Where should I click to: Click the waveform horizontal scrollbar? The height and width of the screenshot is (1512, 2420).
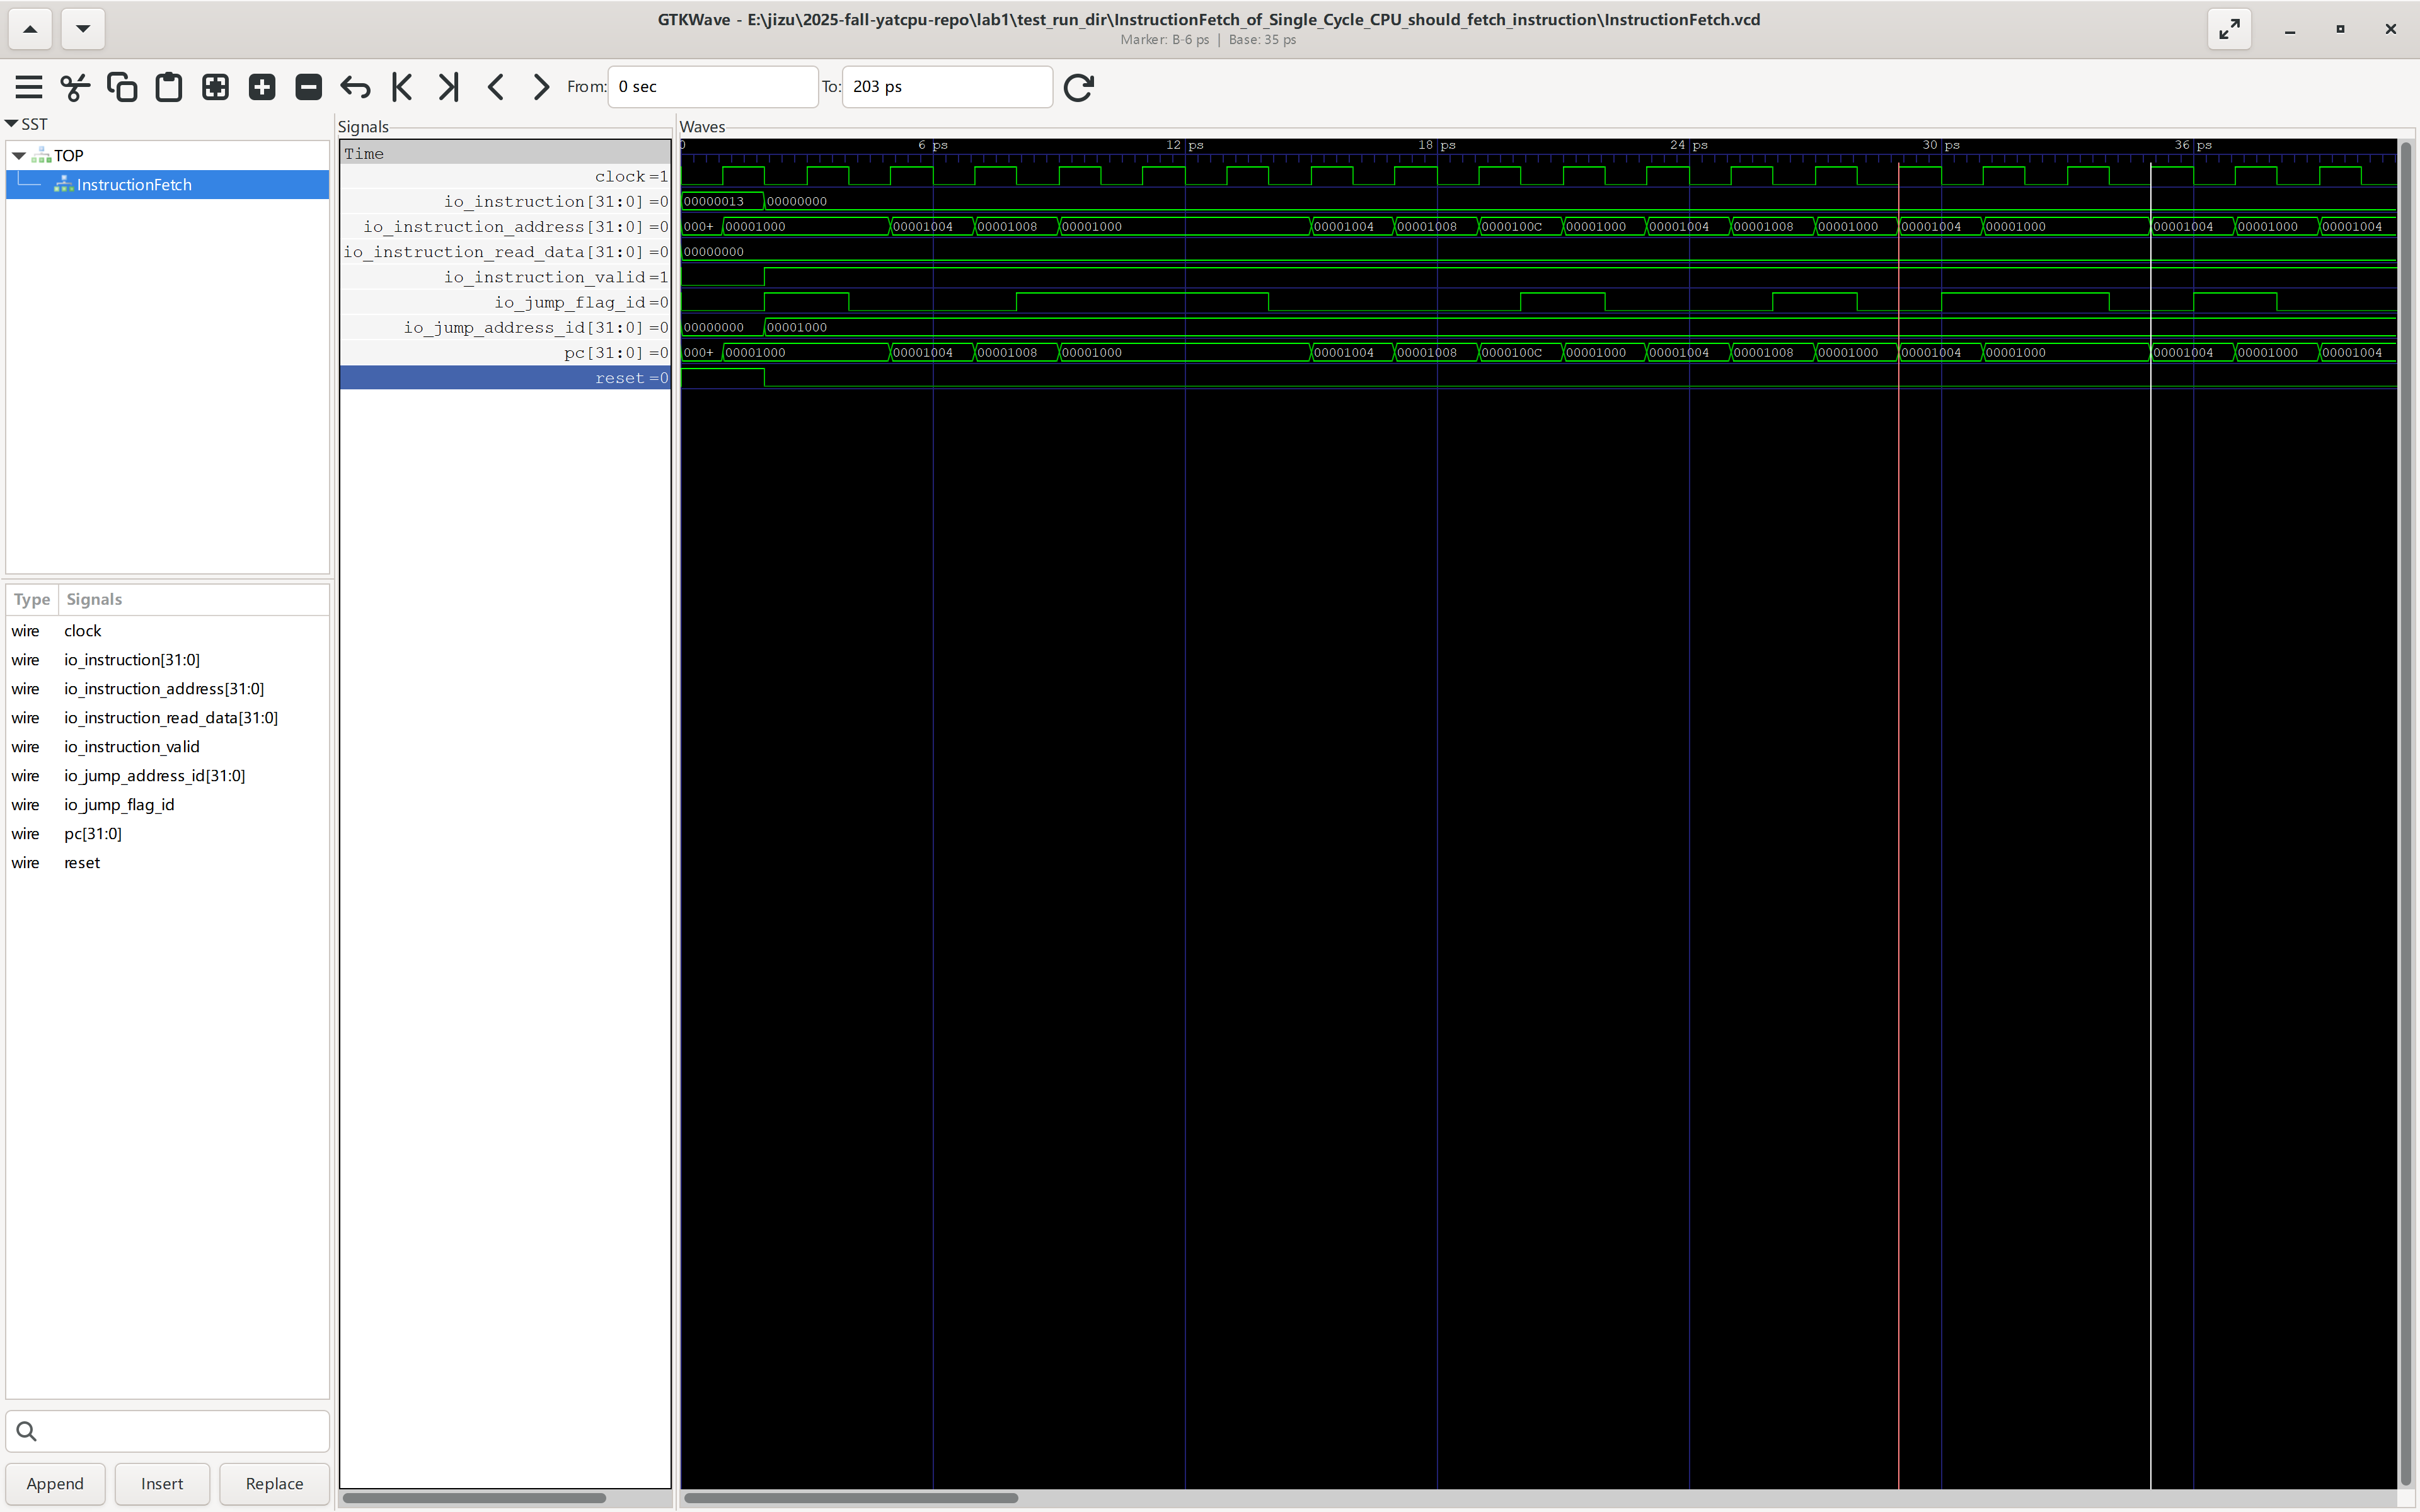point(850,1498)
